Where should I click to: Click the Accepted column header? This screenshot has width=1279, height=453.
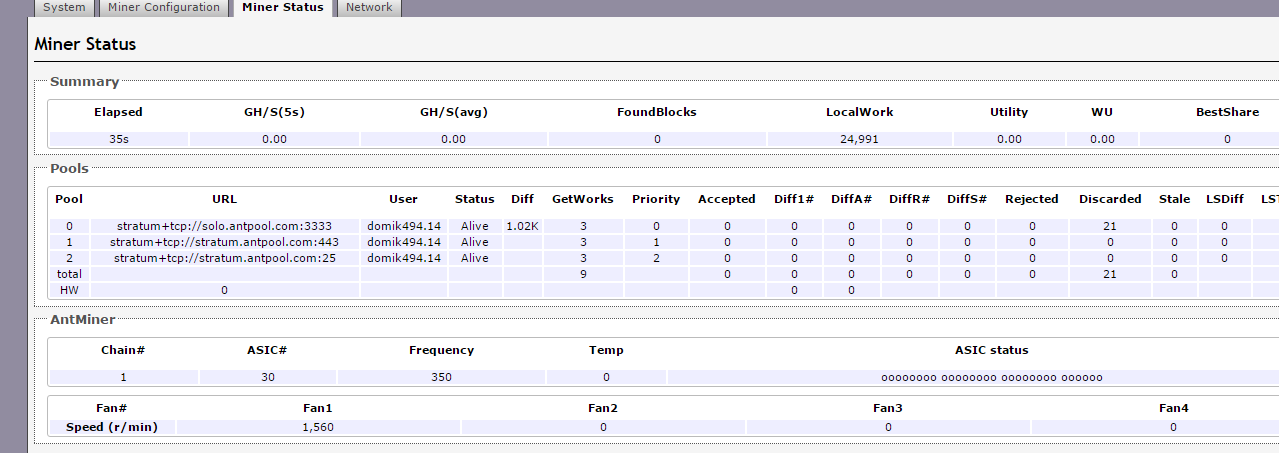click(727, 199)
